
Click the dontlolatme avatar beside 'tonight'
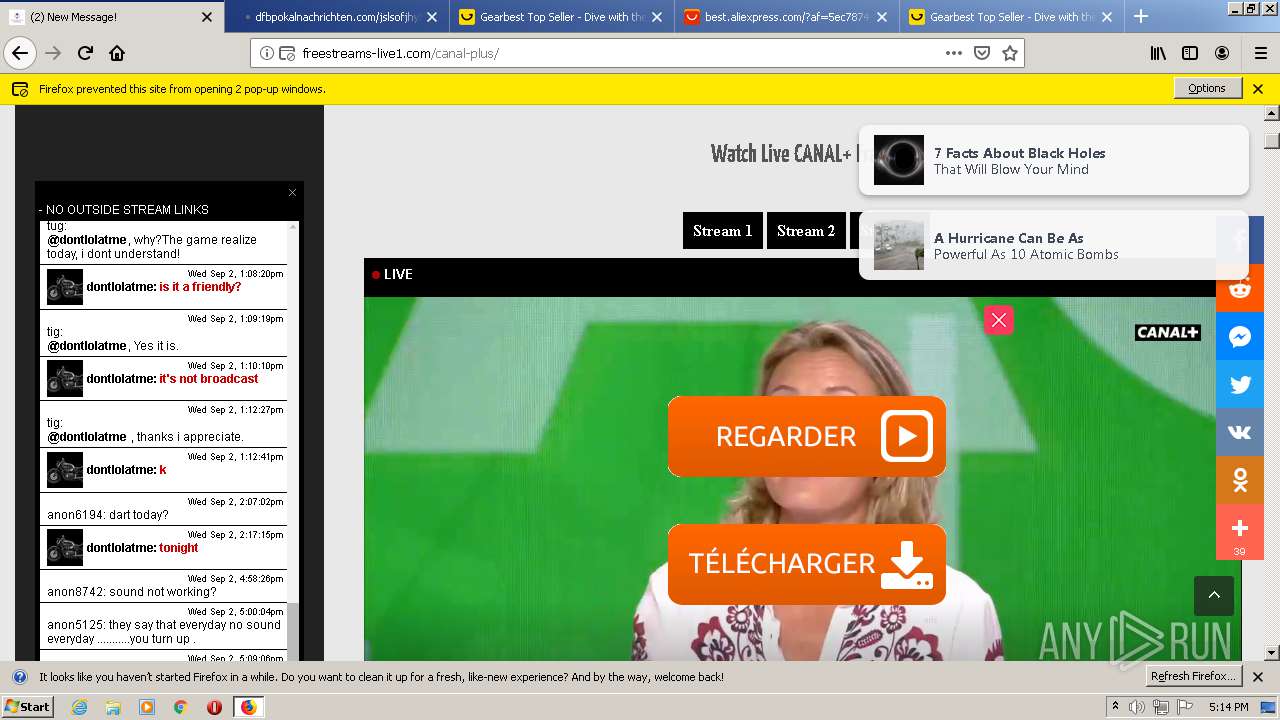pyautogui.click(x=65, y=548)
